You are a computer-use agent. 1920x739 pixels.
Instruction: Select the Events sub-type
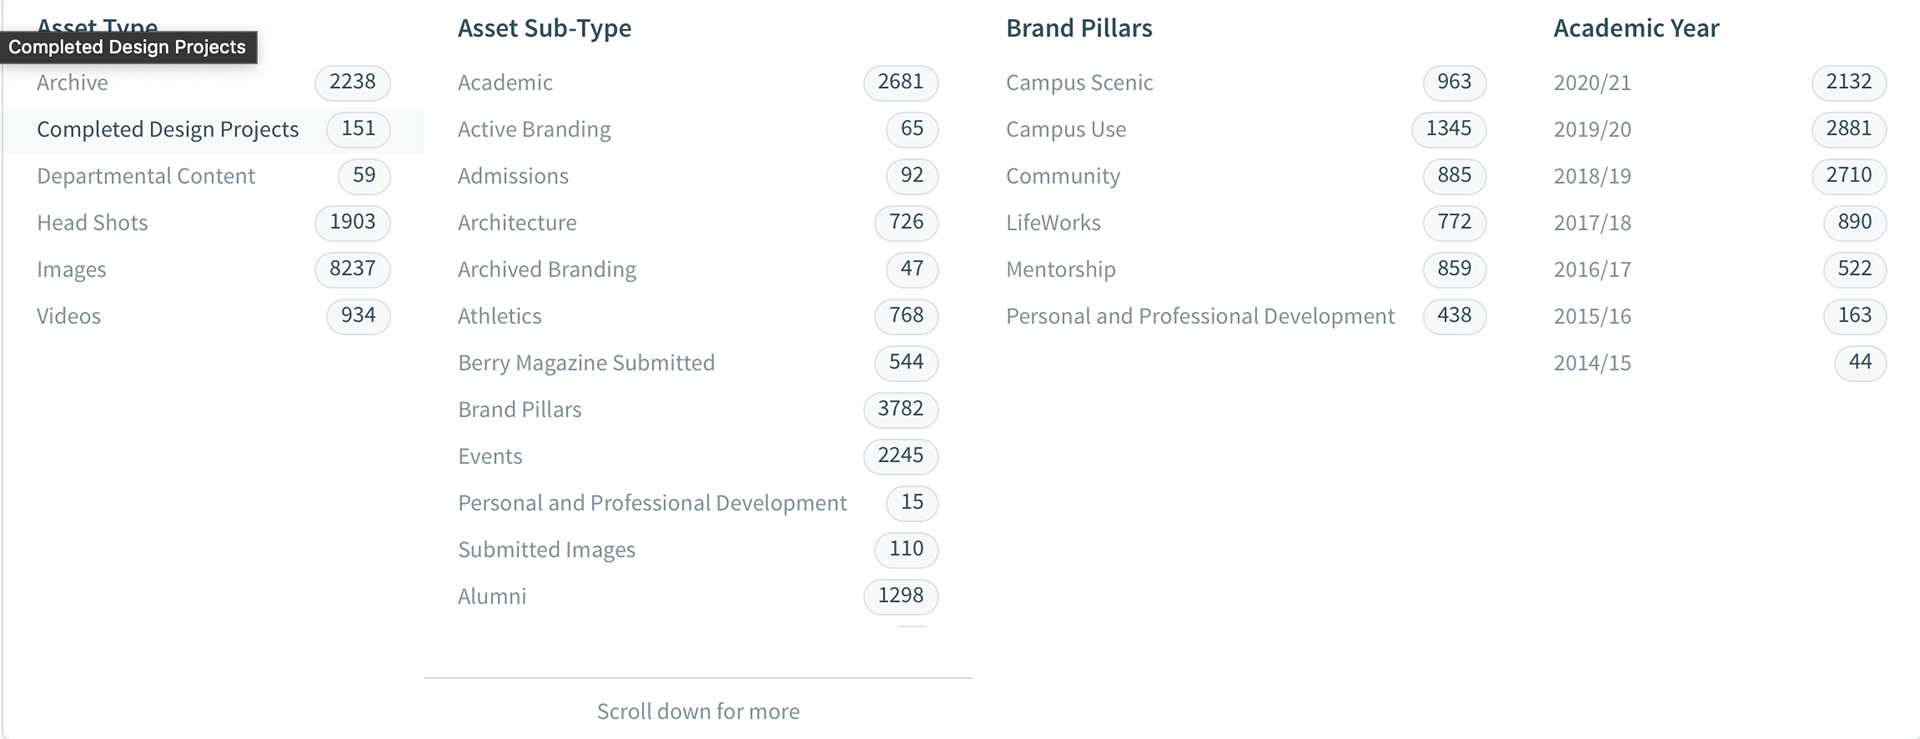(698, 456)
